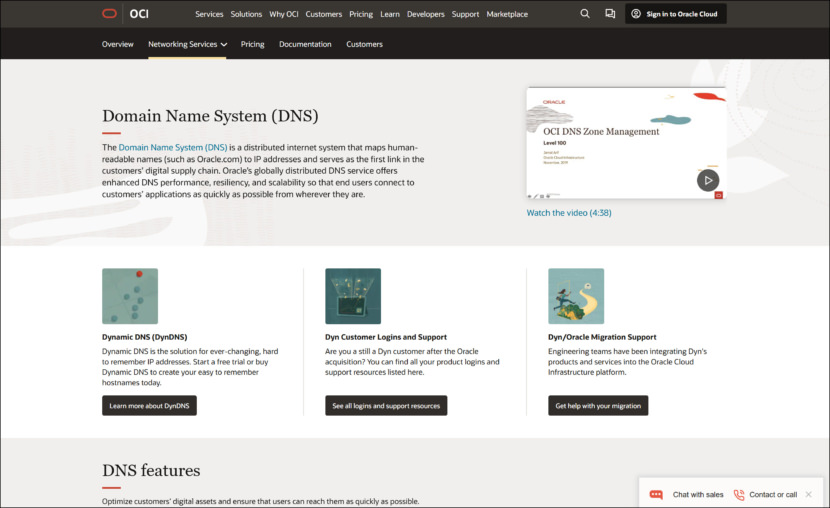Open the Marketplace menu item
Image resolution: width=830 pixels, height=508 pixels.
(507, 14)
